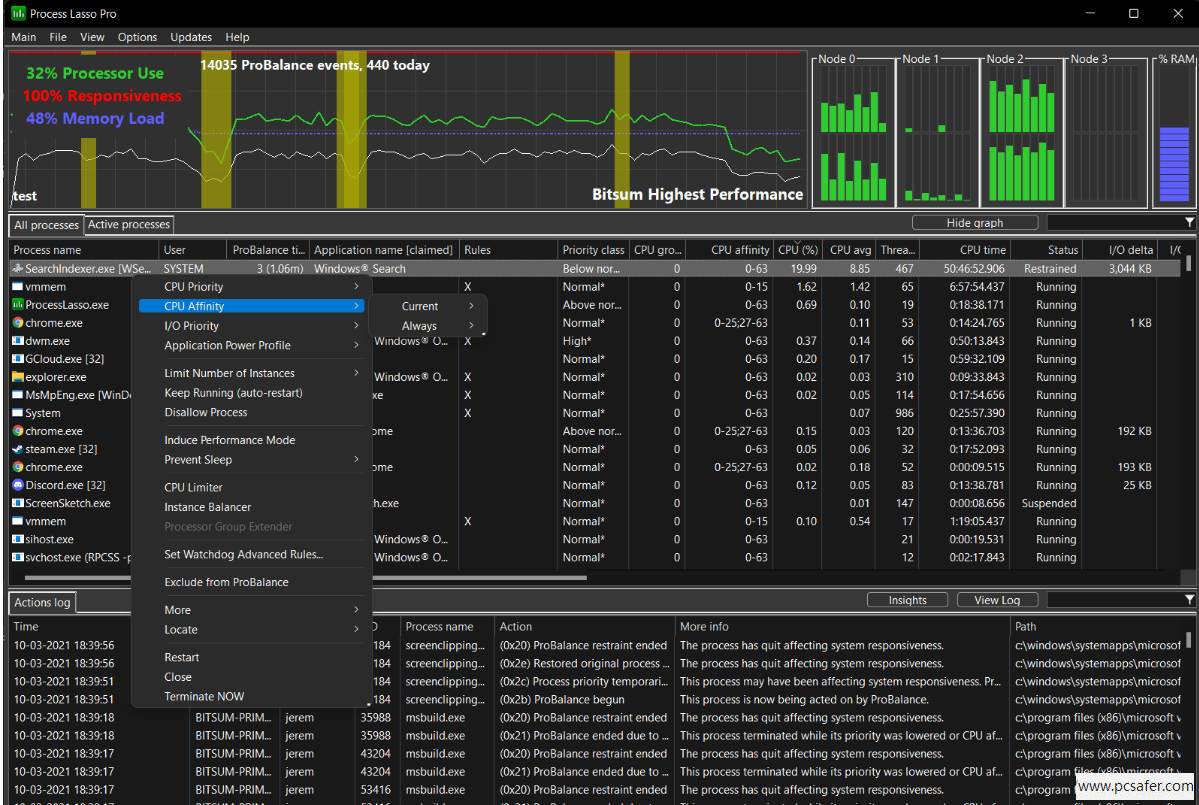Click the Hide graph button
This screenshot has width=1199, height=805.
click(974, 223)
